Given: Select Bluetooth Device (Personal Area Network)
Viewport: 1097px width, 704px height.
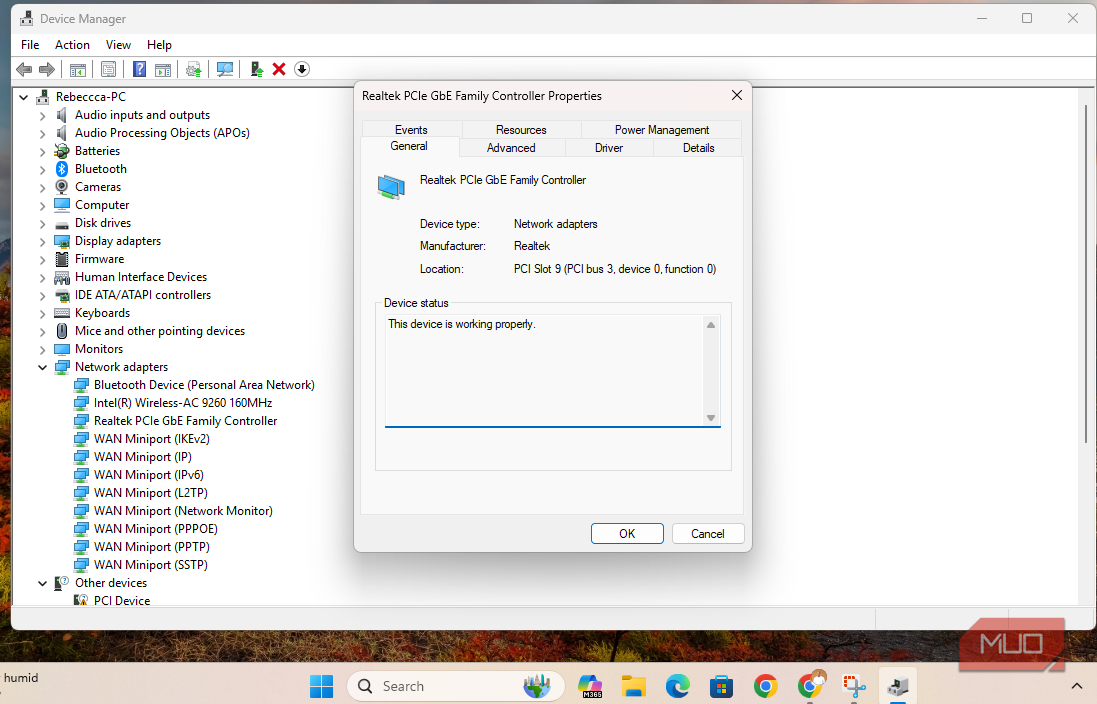Looking at the screenshot, I should click(x=204, y=385).
